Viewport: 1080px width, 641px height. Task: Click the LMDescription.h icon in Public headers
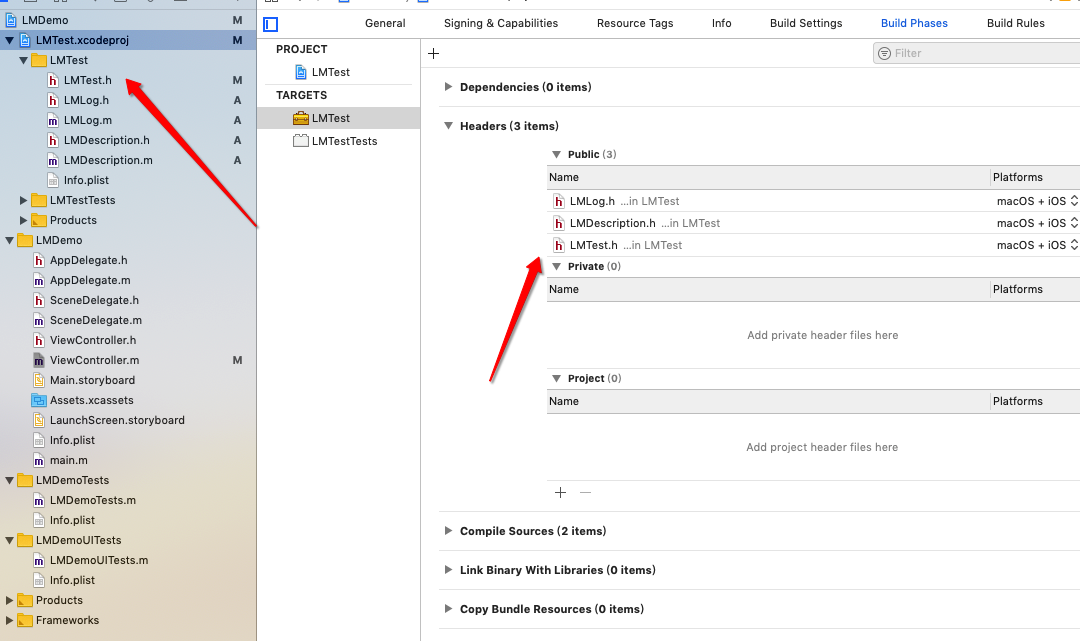559,223
